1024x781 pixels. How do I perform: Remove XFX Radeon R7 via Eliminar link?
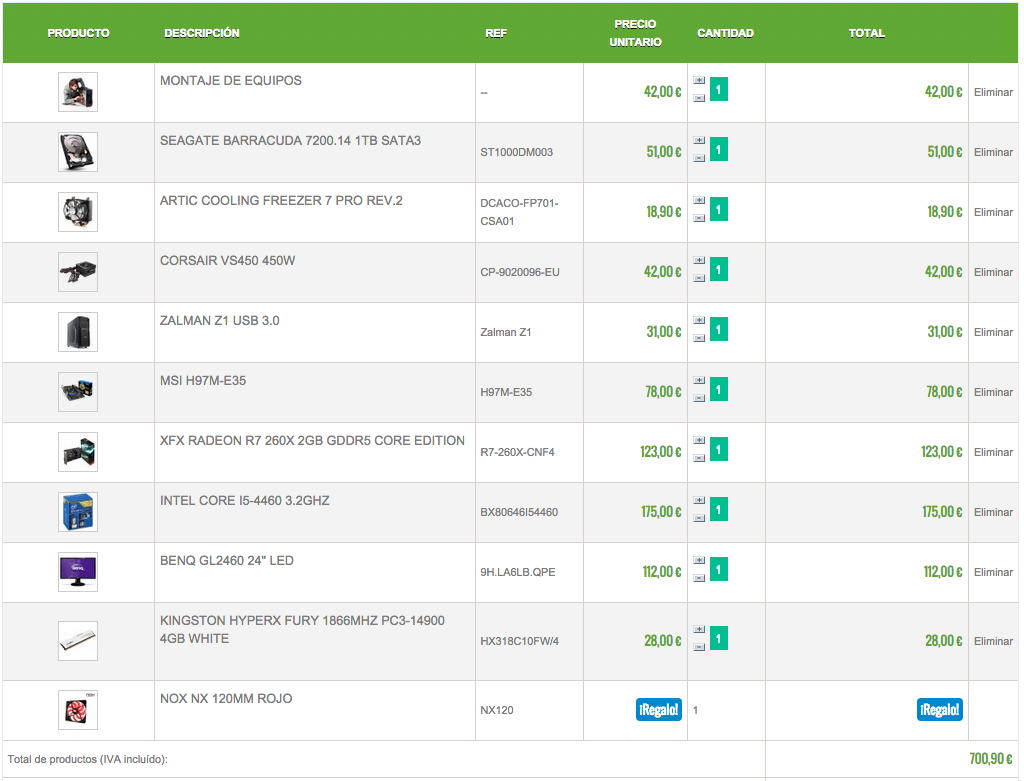pyautogui.click(x=993, y=453)
